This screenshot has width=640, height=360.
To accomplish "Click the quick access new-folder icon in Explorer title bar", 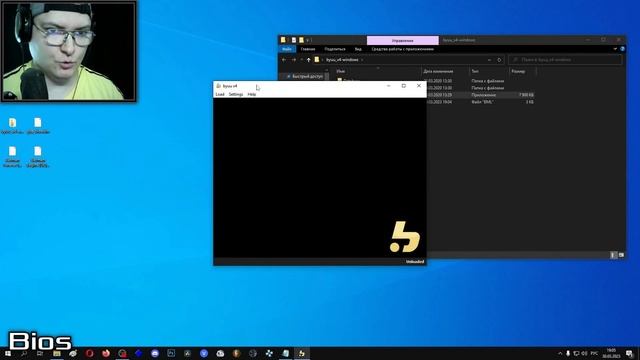I will click(x=301, y=40).
